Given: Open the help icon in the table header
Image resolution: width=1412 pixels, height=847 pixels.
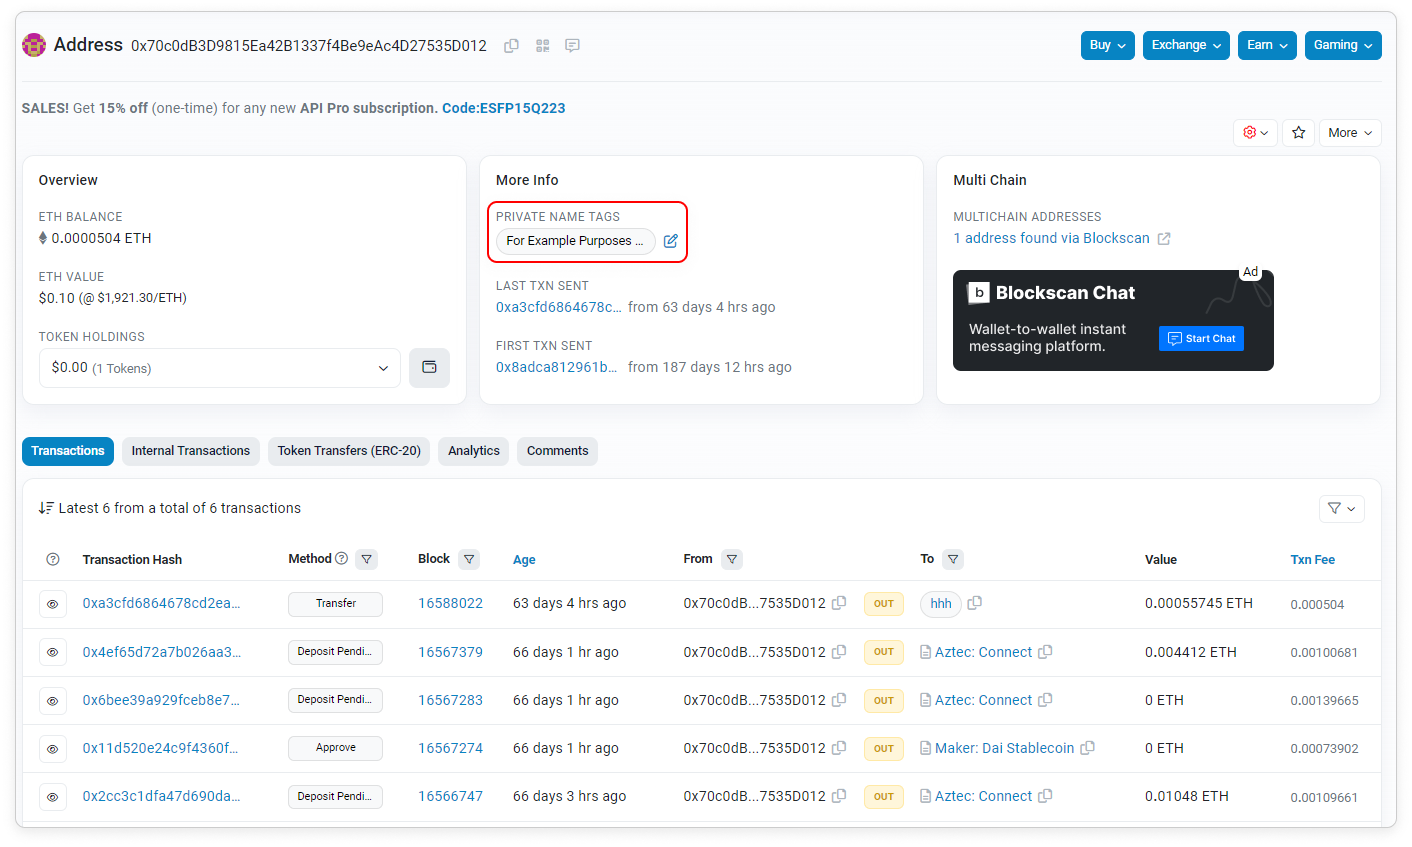Looking at the screenshot, I should [x=53, y=560].
